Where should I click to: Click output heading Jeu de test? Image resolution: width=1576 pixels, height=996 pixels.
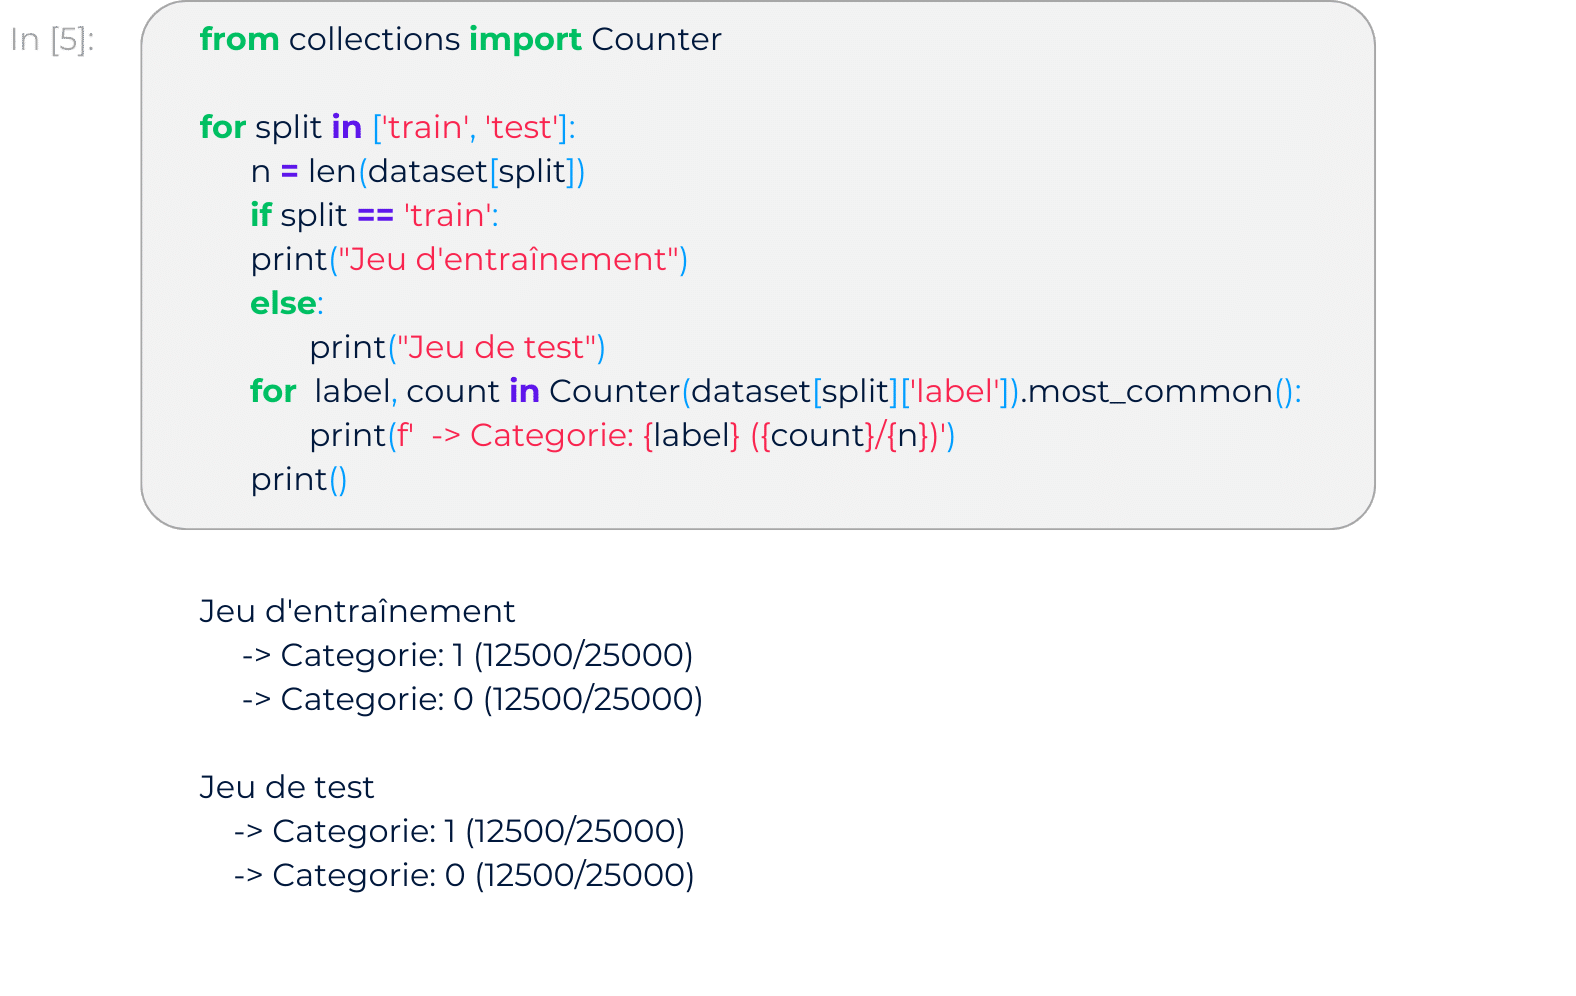(286, 787)
